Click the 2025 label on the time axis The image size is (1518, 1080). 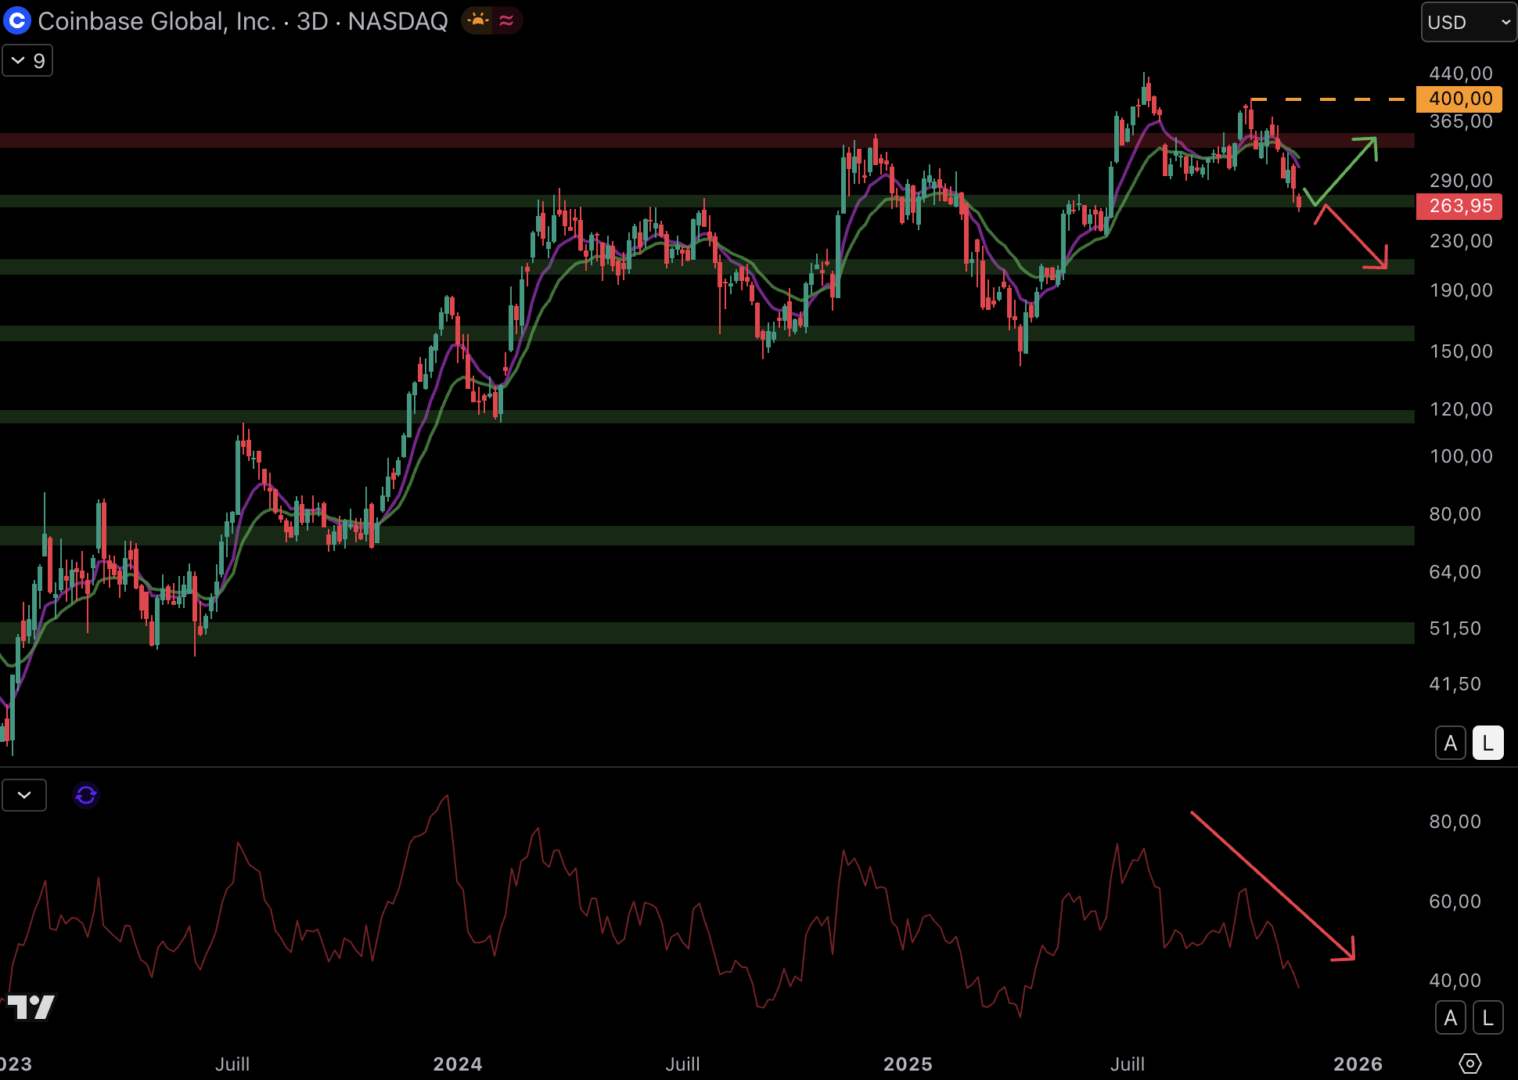907,1064
